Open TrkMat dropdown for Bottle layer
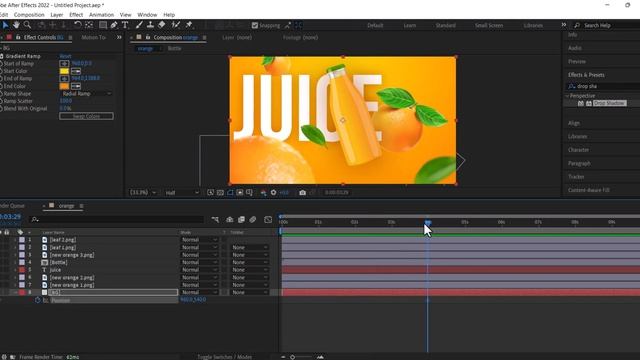Image resolution: width=640 pixels, height=360 pixels. pos(249,262)
